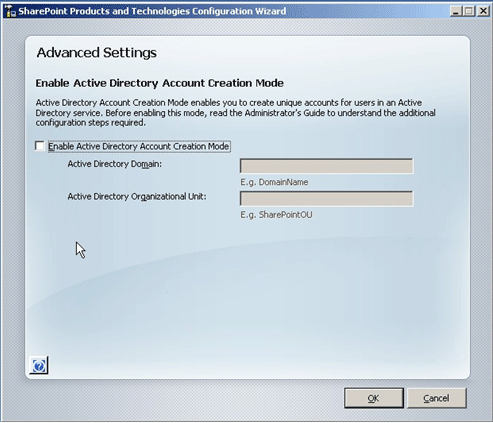Click the bold 'Enable Active Directory Account Creation Mode' subheading
This screenshot has height=423, width=493.
coord(160,83)
